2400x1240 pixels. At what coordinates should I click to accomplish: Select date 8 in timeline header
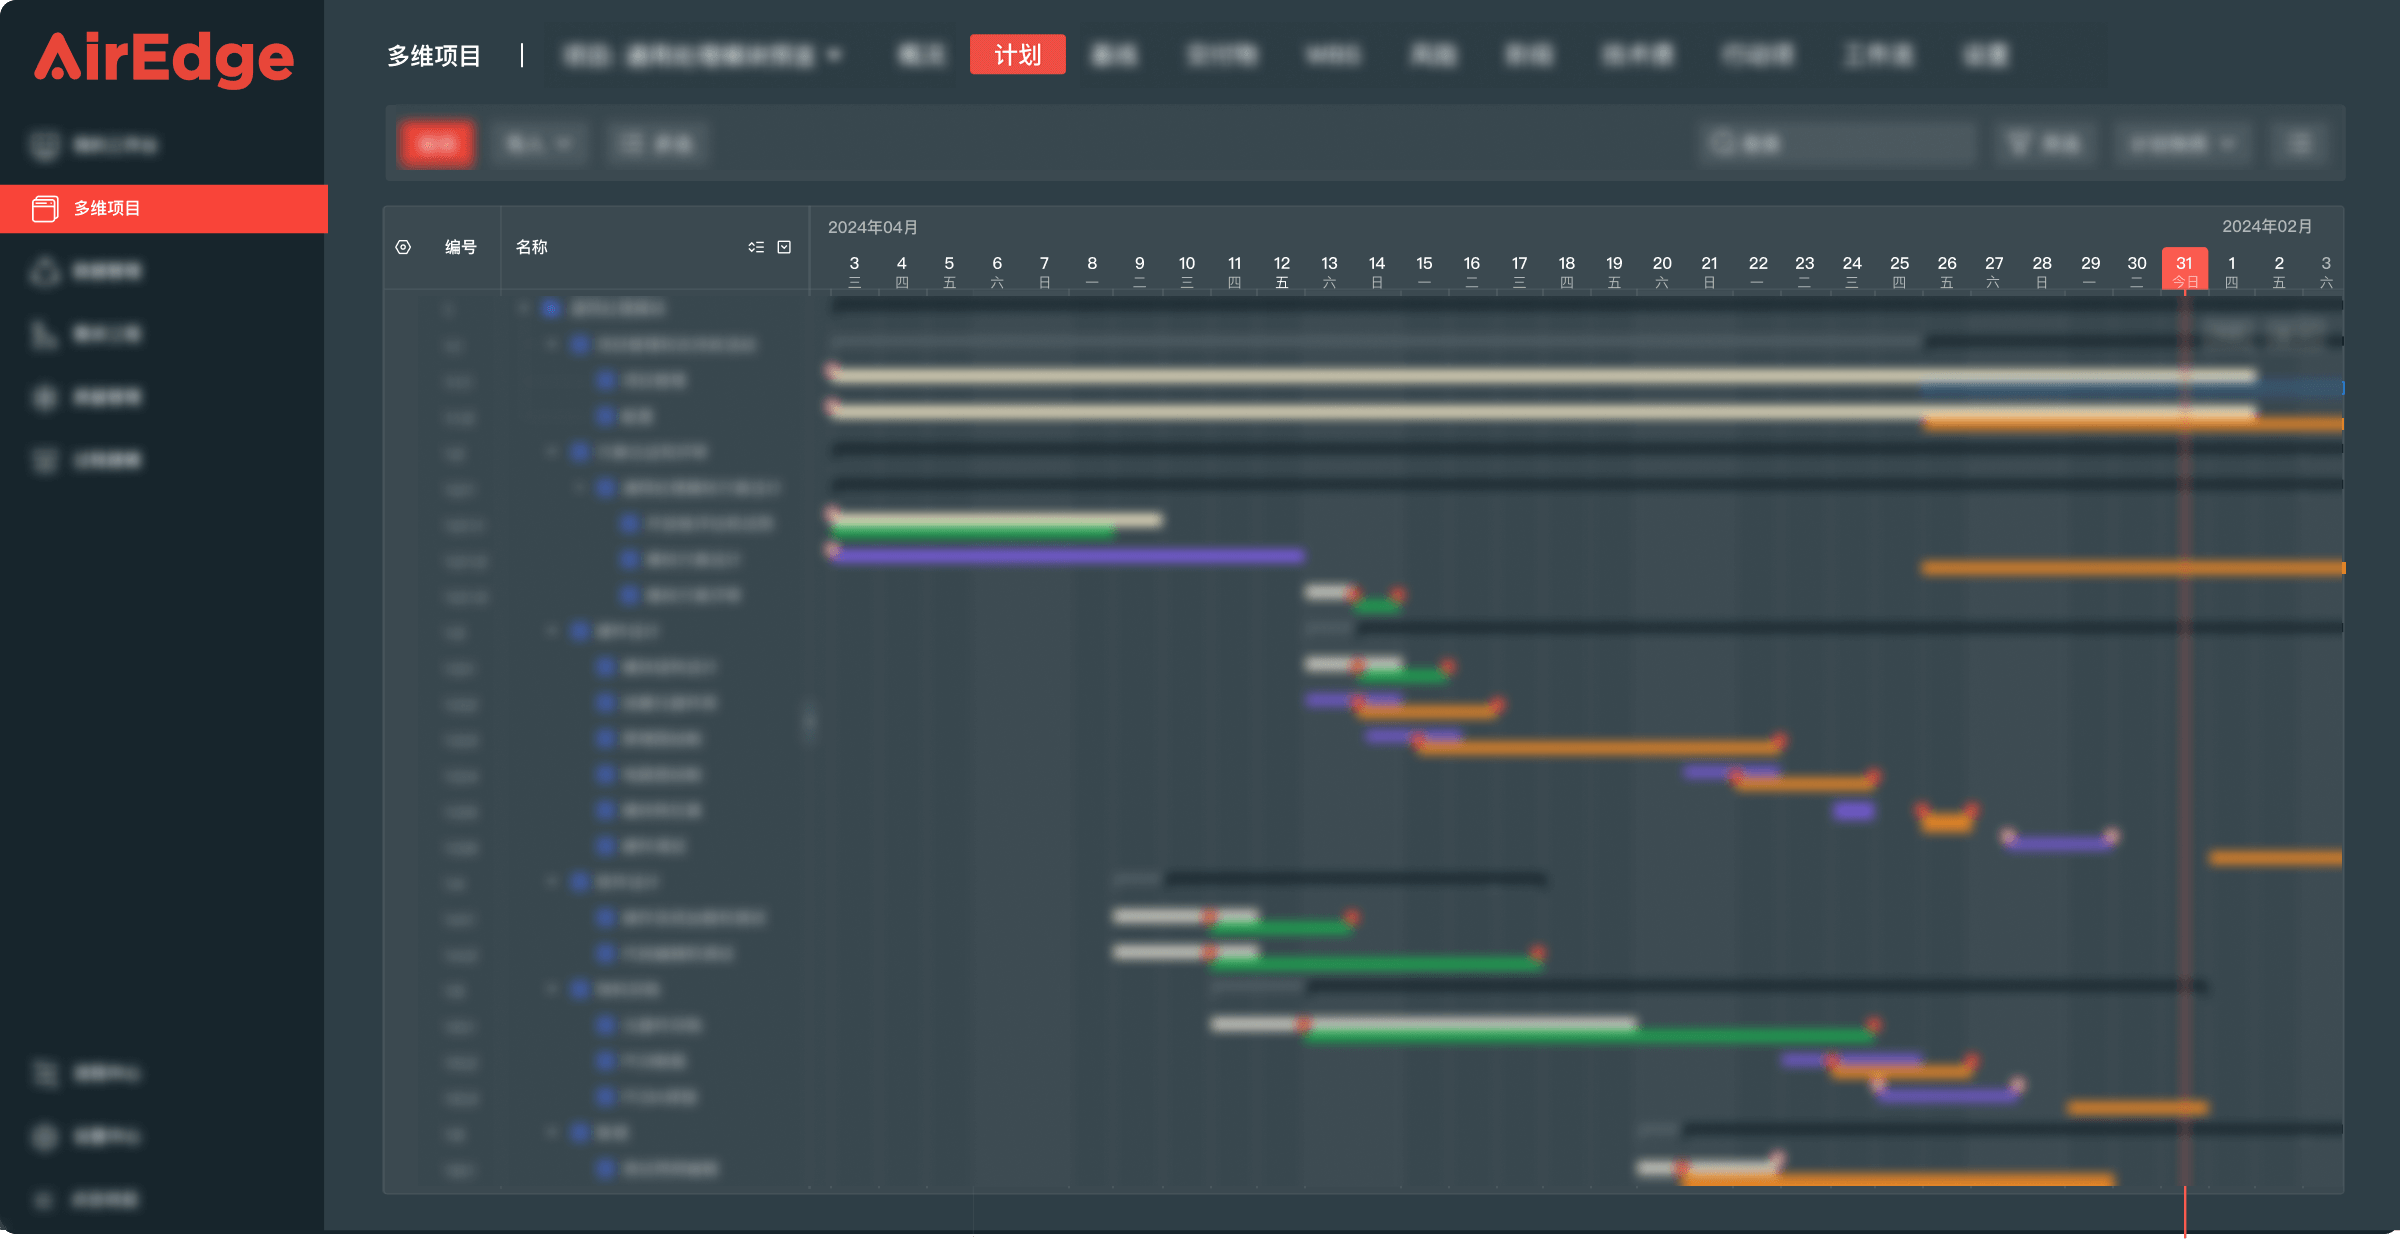point(1092,271)
